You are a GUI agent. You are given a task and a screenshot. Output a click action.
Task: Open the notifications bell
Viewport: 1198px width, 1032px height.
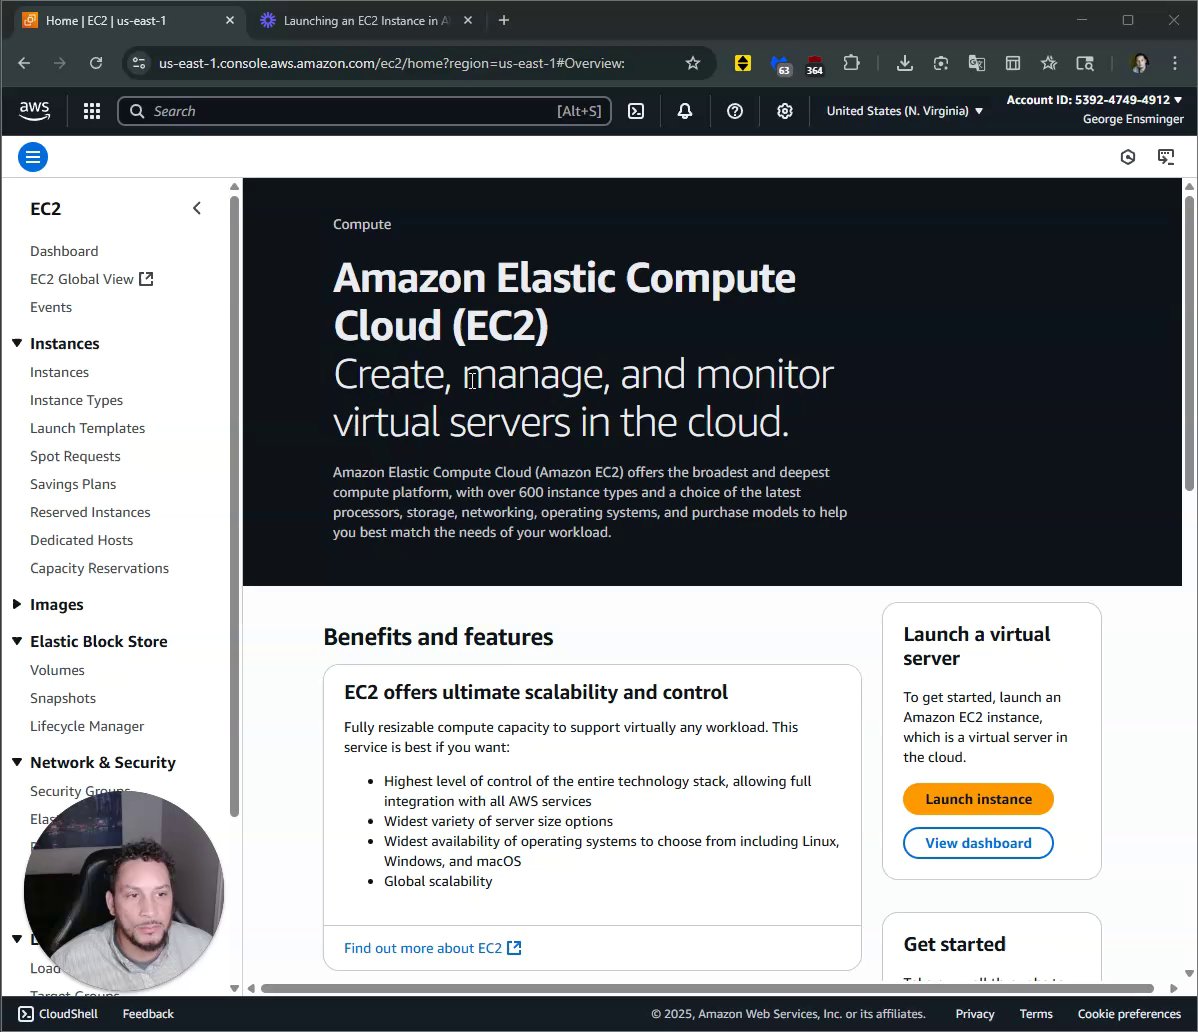685,112
